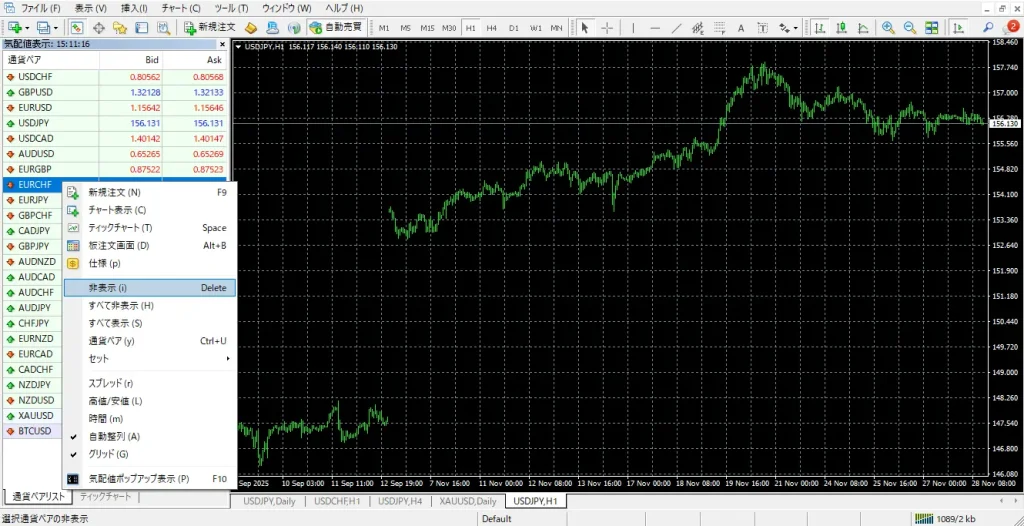Screen dimensions: 1024x526
Task: Toggle 自動整列 (A) checked option
Action: 114,437
